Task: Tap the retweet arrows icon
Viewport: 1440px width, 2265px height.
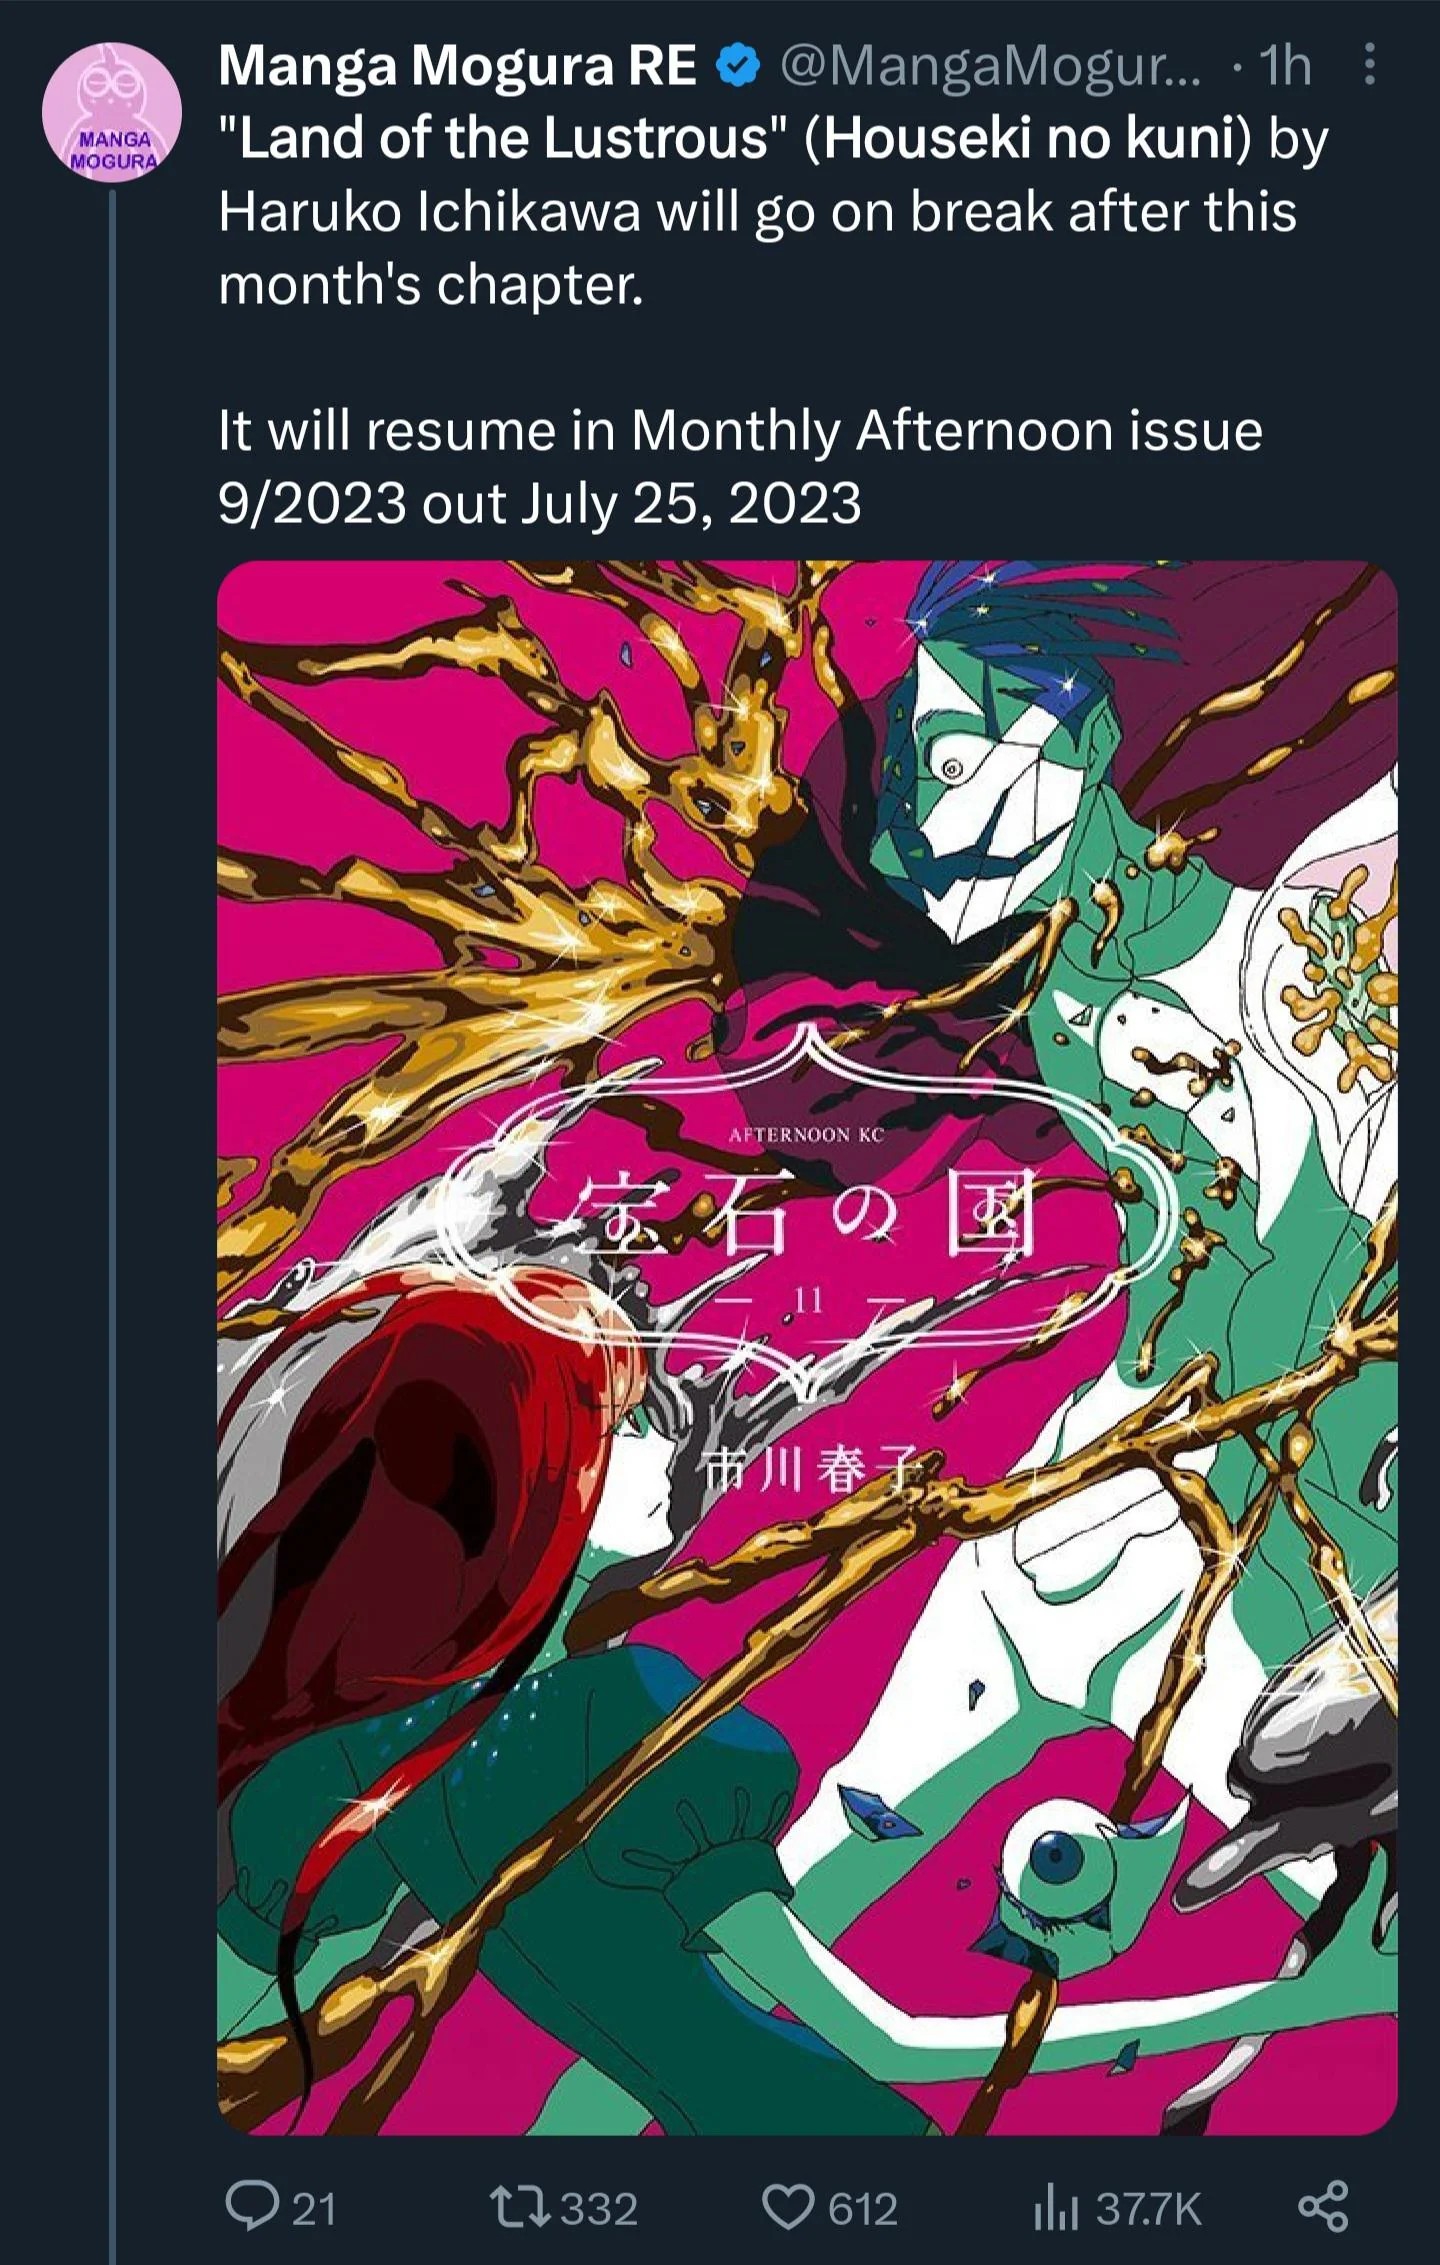Action: click(520, 2207)
